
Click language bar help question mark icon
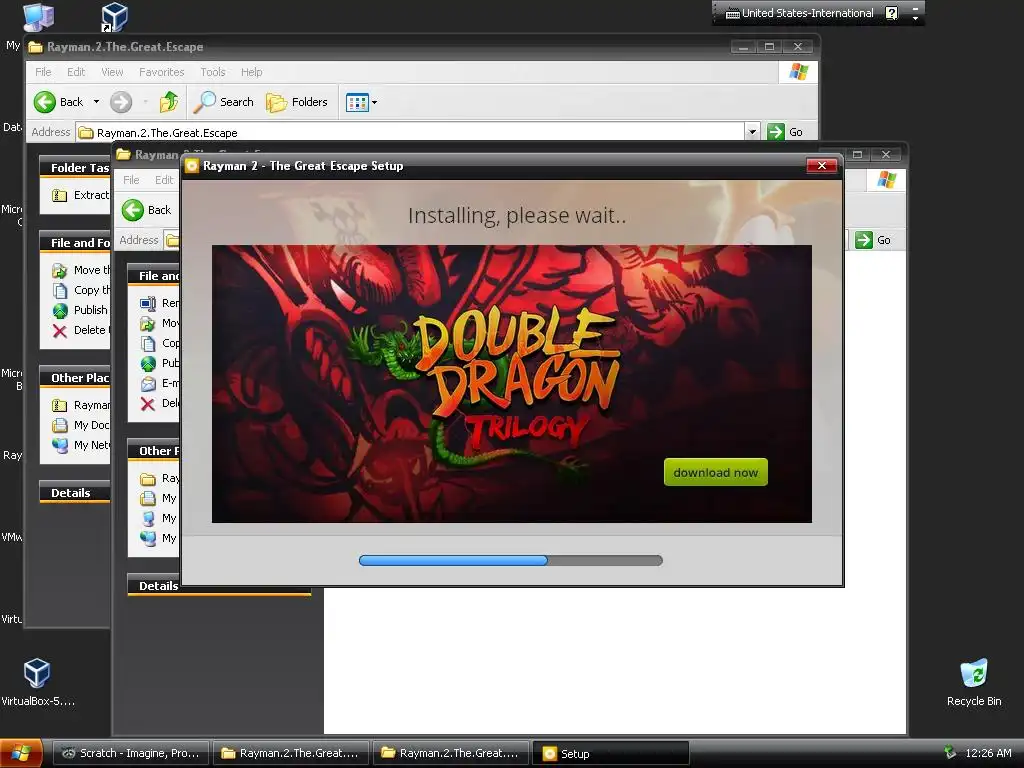892,13
